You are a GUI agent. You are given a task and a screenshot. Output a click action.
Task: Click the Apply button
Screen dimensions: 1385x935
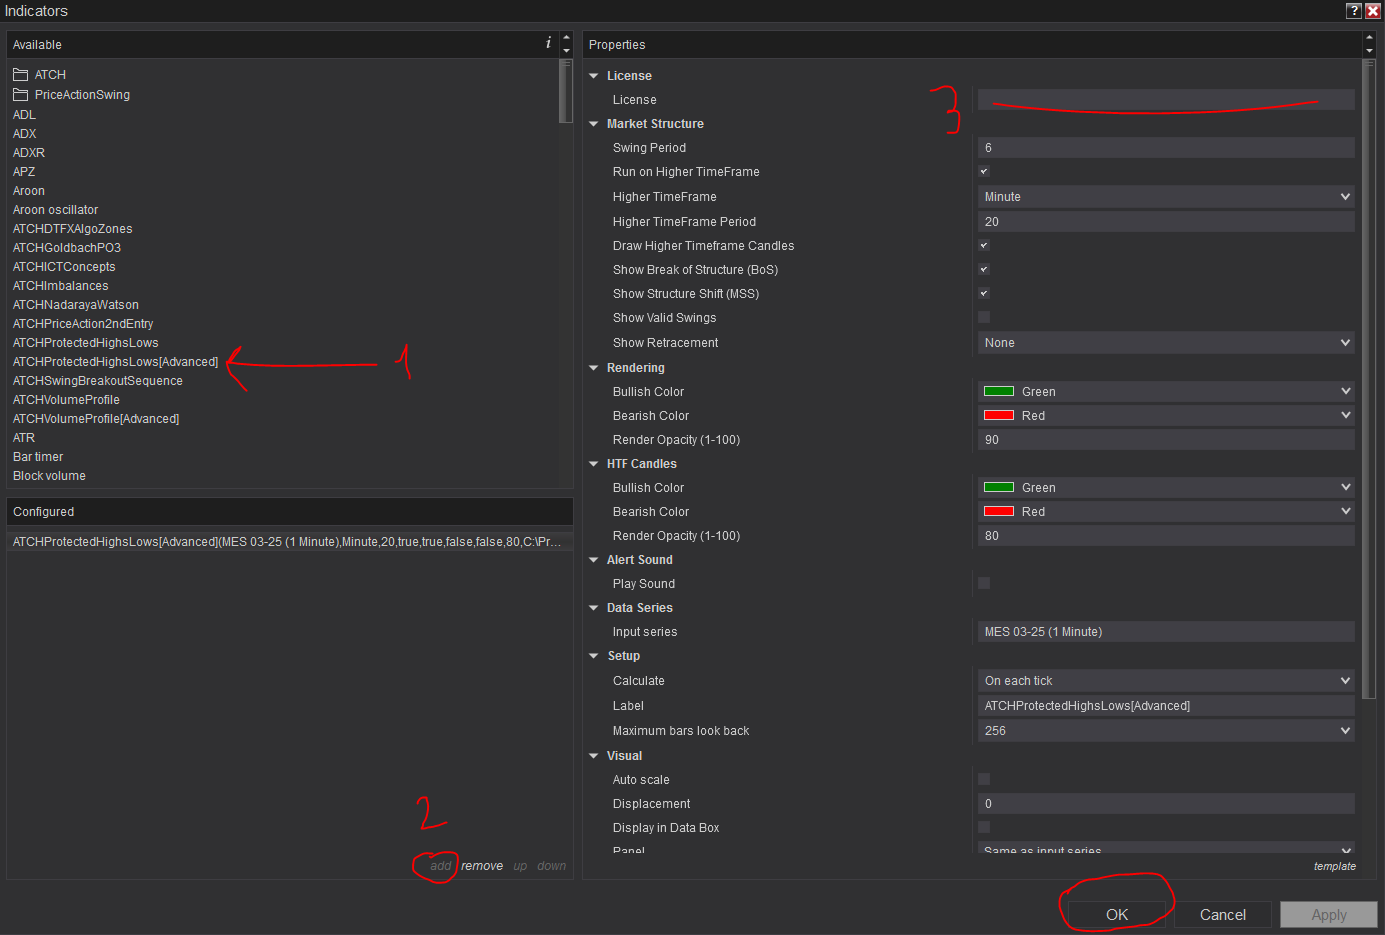tap(1329, 915)
